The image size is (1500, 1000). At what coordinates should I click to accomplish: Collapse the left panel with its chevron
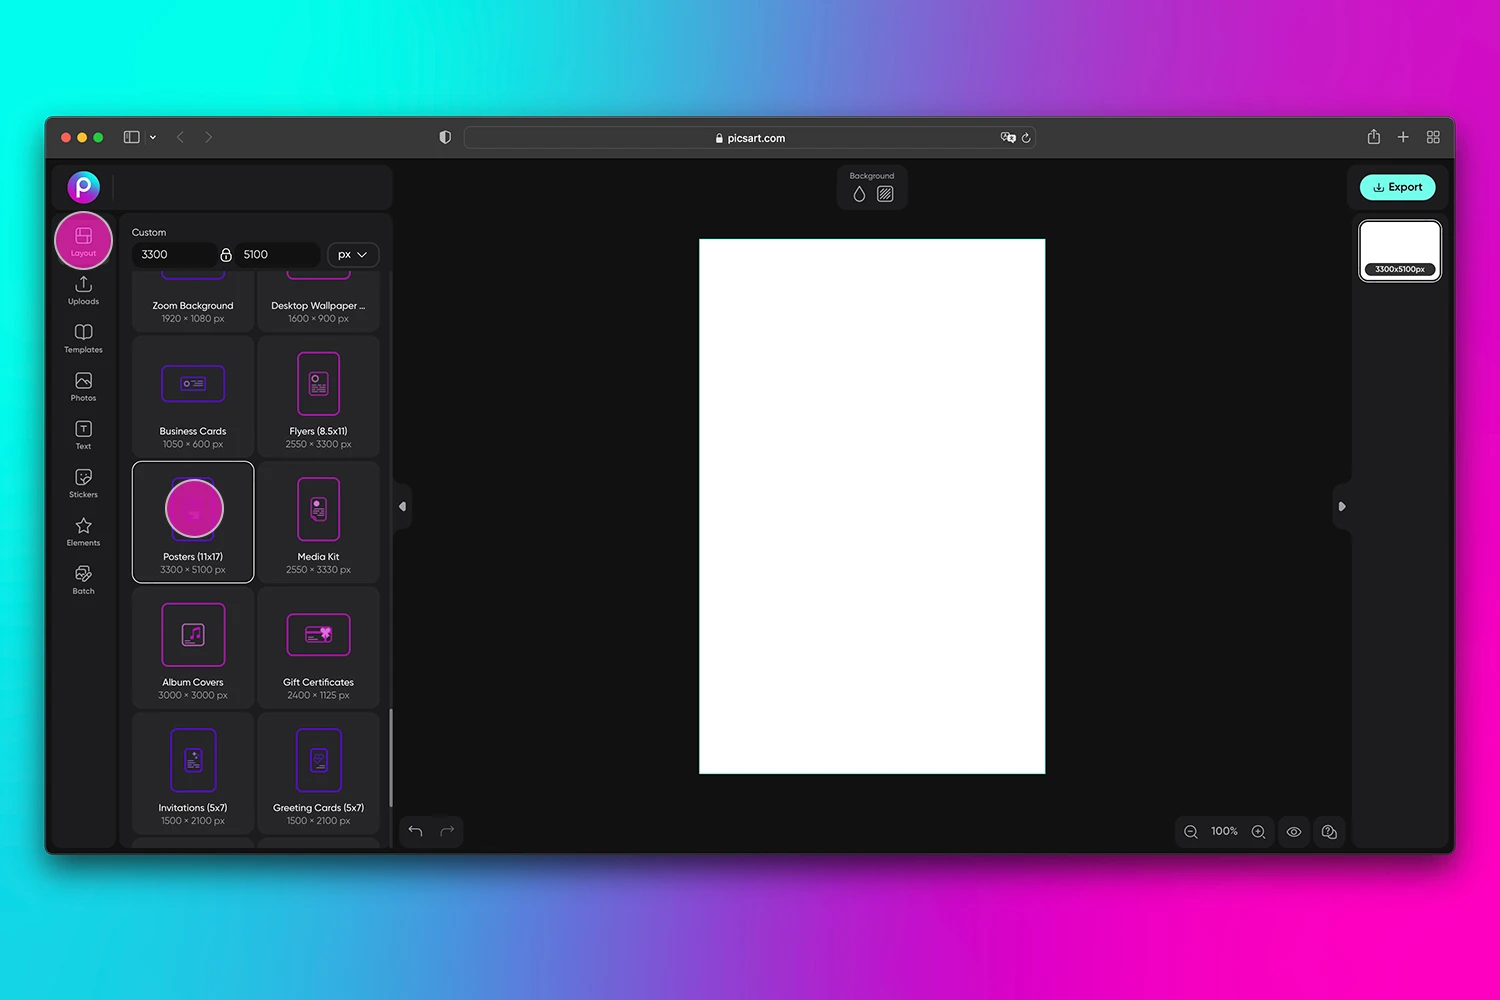(x=403, y=506)
